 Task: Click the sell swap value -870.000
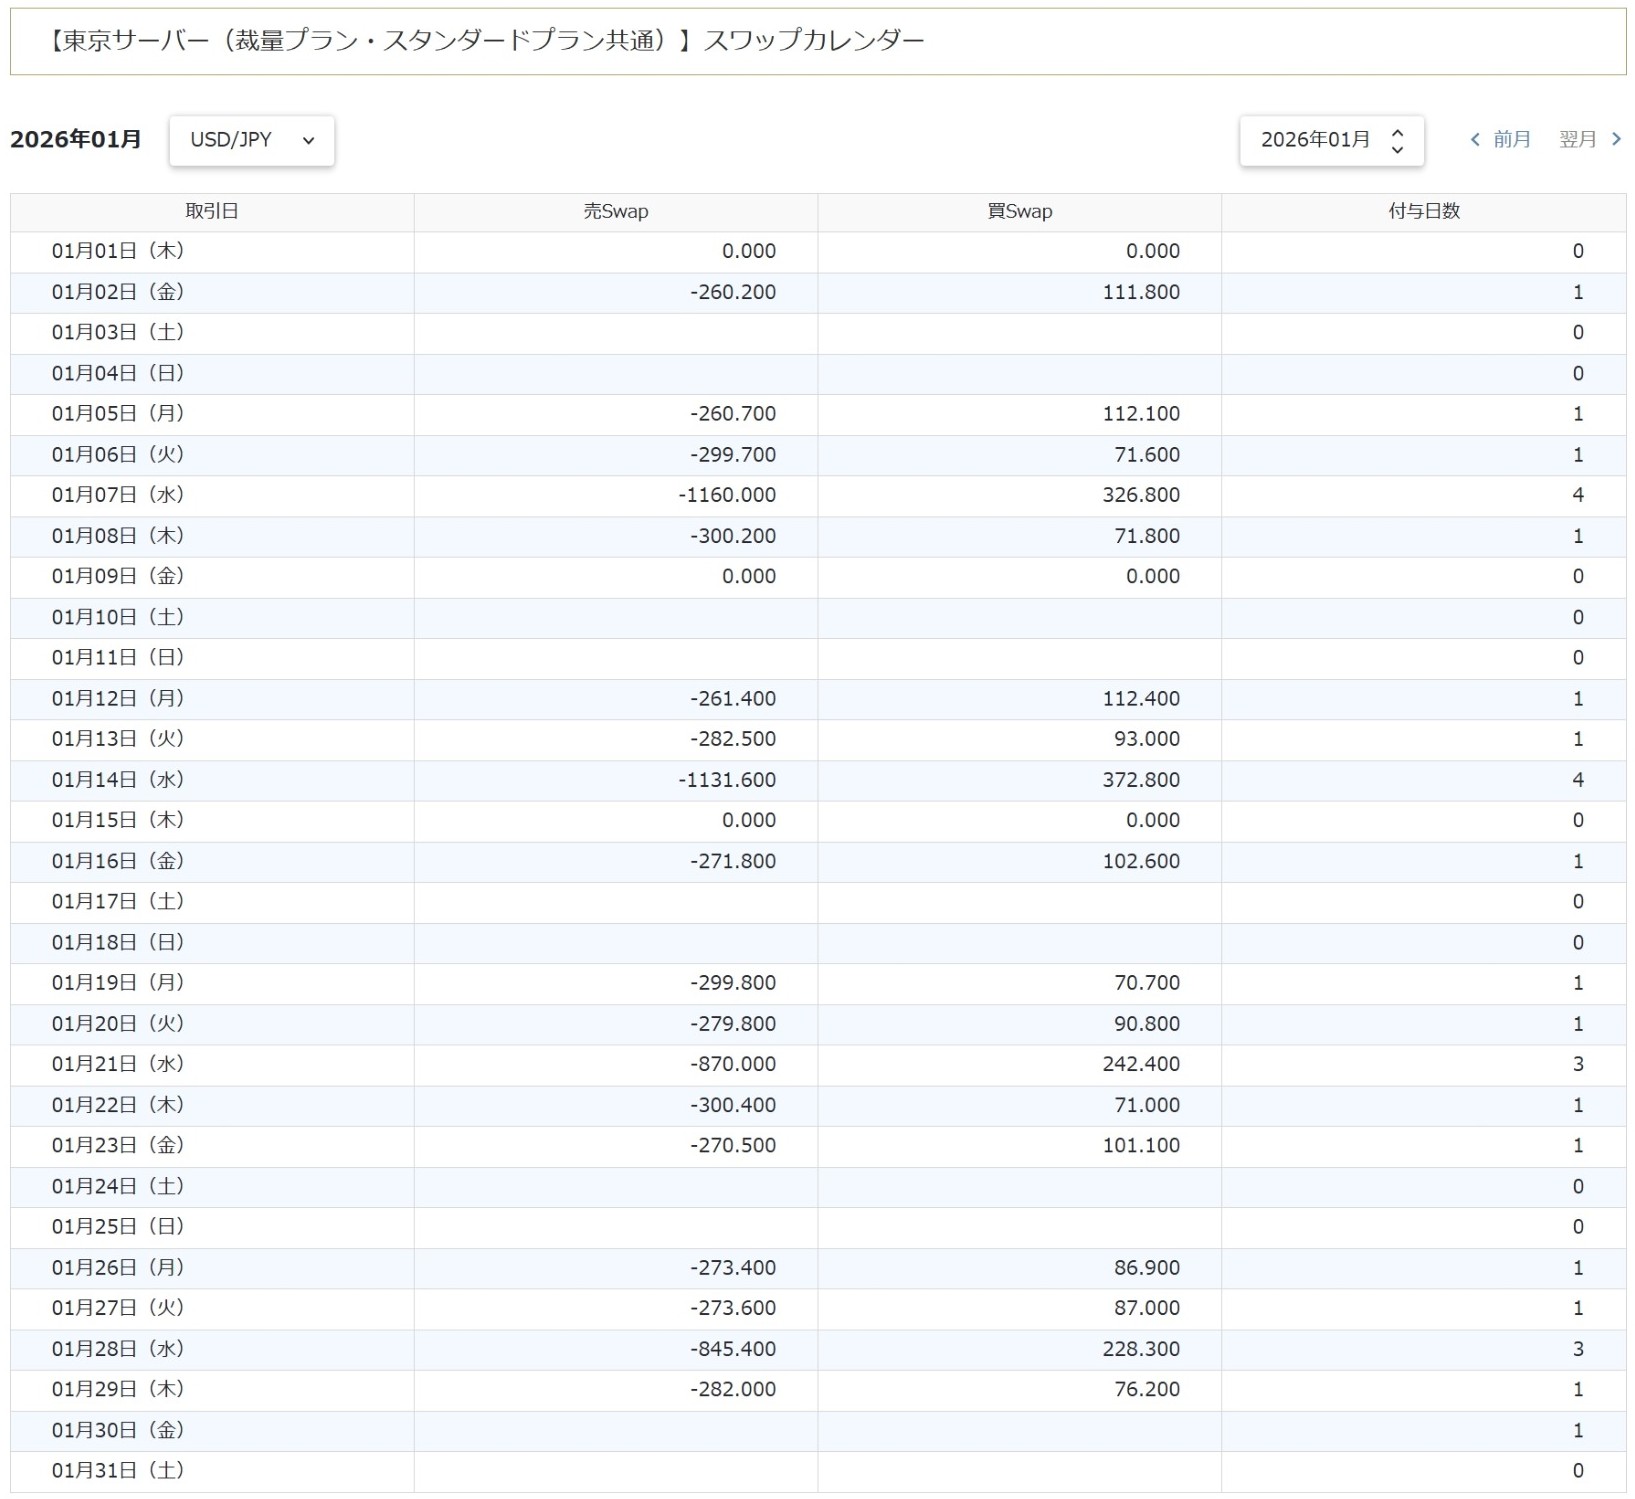click(x=733, y=1064)
